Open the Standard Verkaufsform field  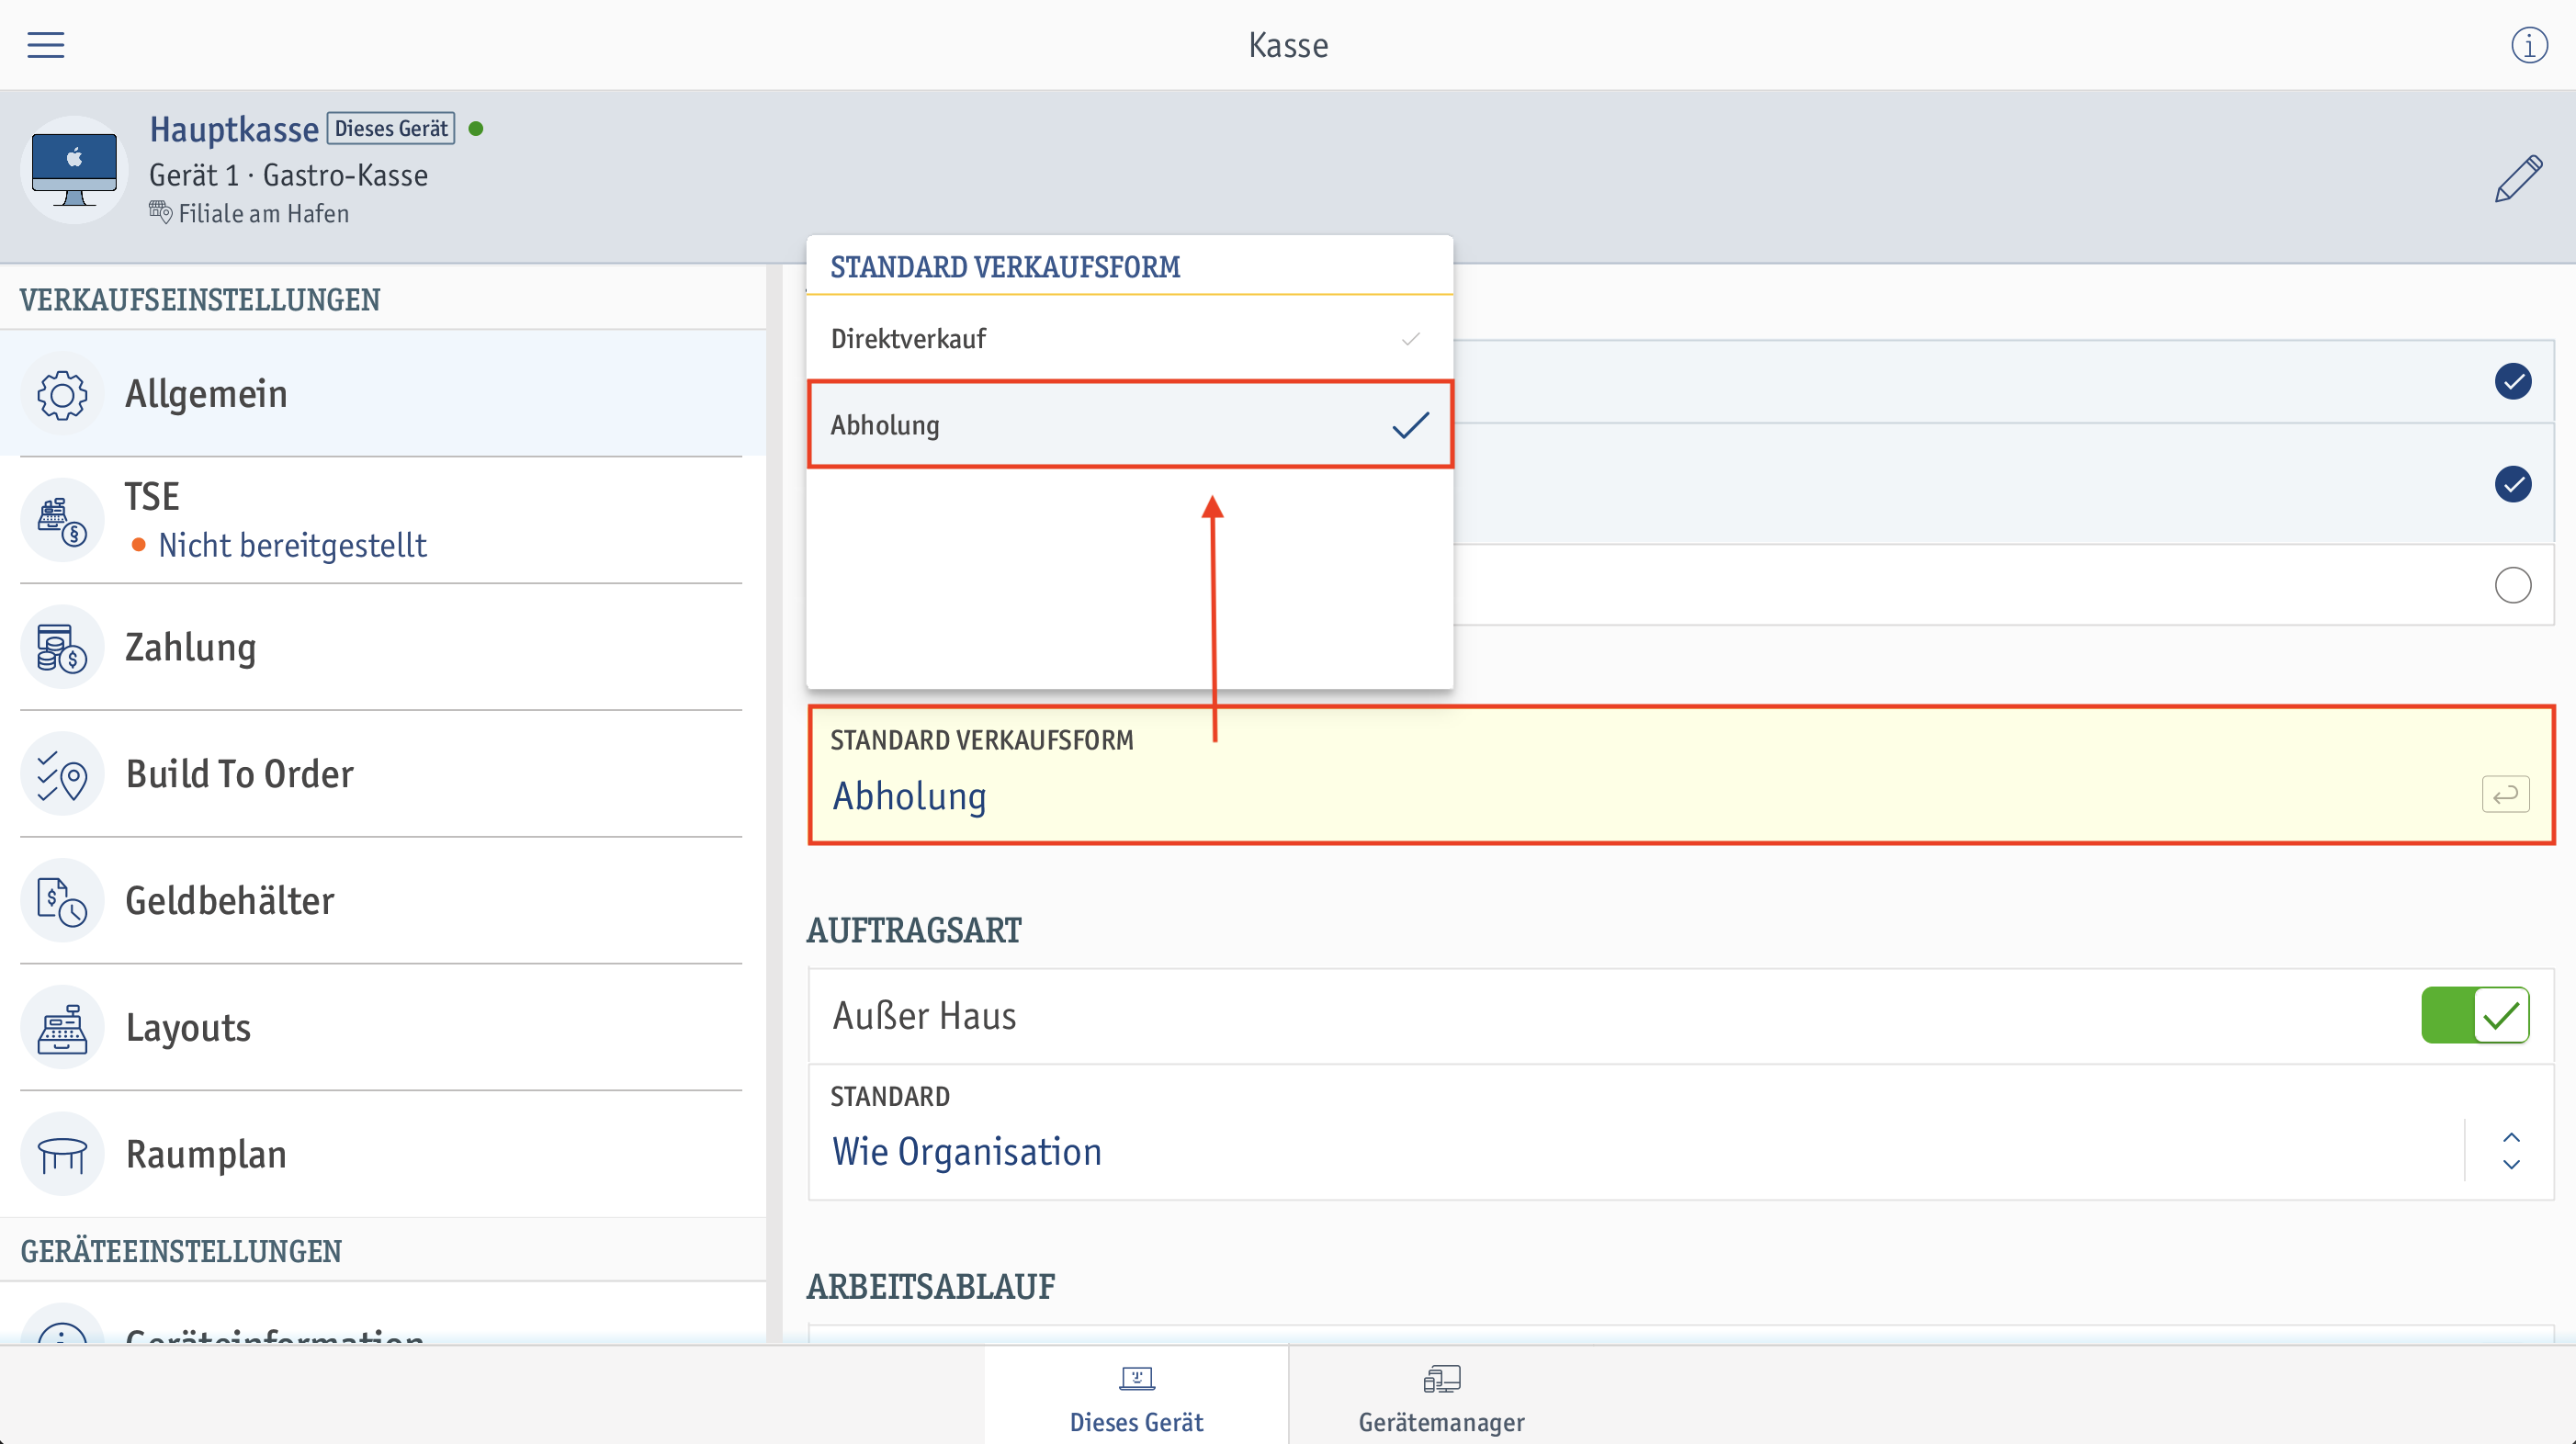[1681, 775]
